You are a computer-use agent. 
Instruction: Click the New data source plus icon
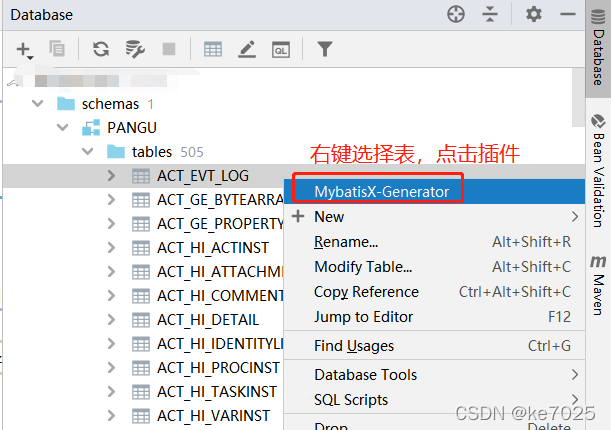click(x=24, y=50)
